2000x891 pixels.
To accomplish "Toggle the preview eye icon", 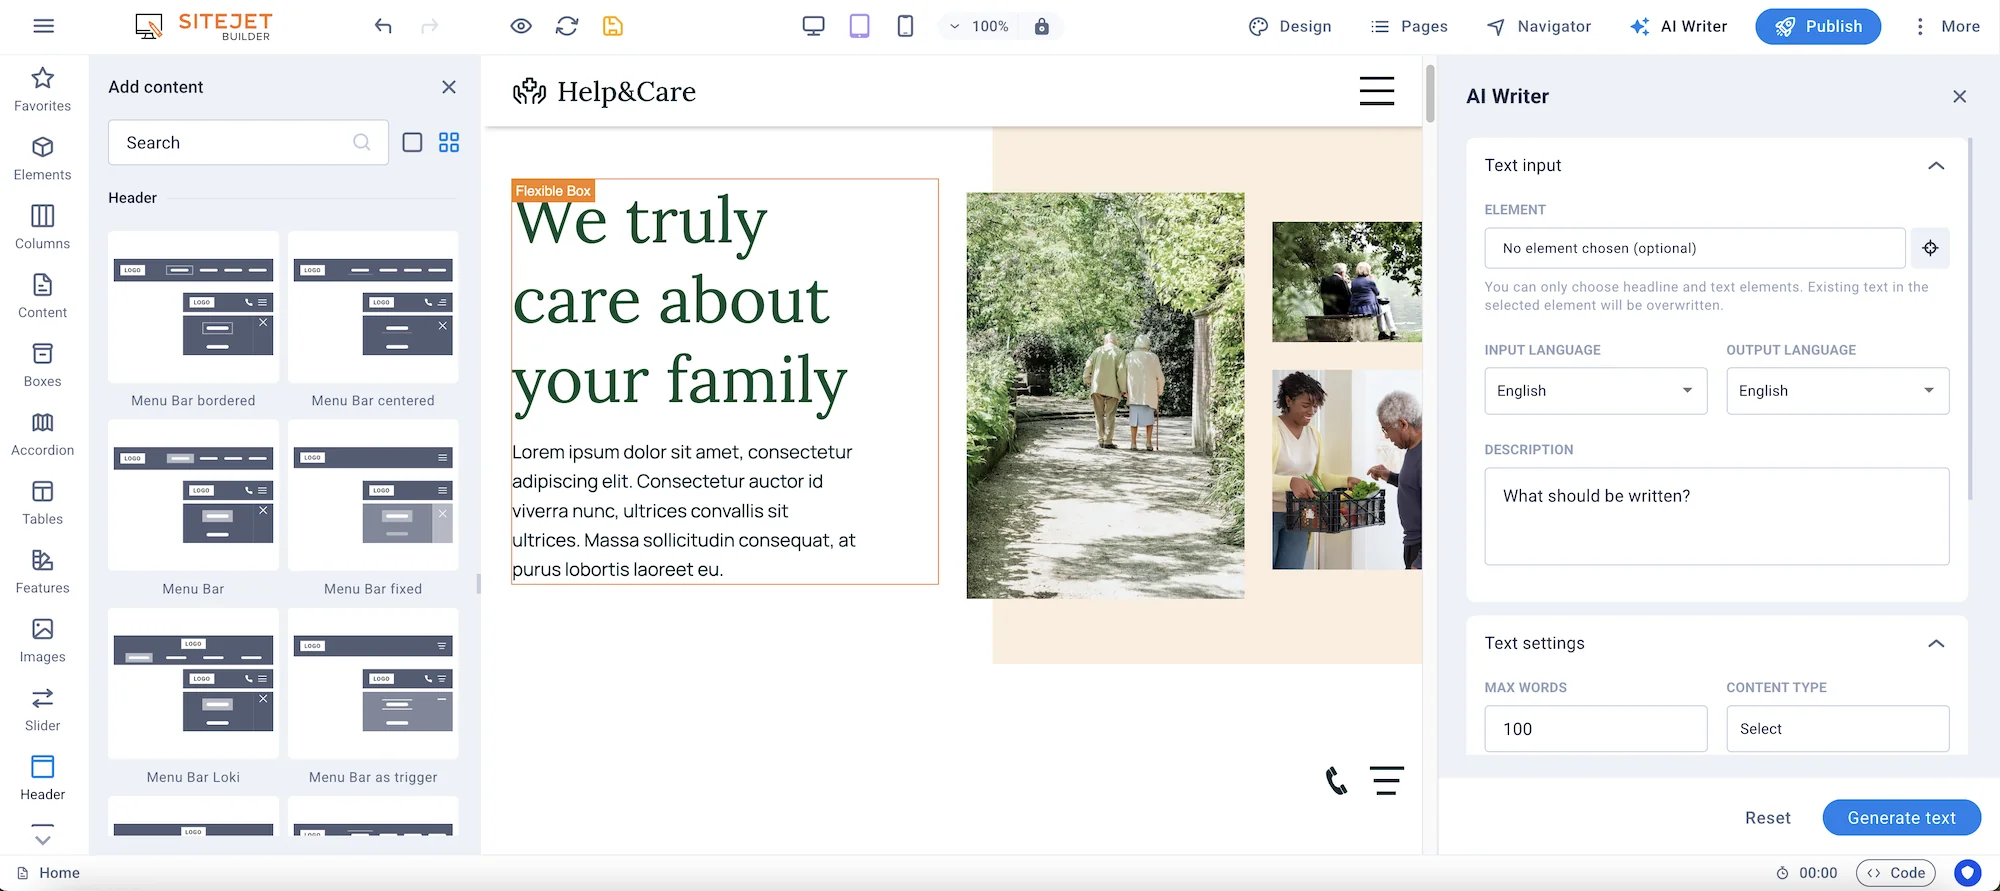I will (x=521, y=26).
